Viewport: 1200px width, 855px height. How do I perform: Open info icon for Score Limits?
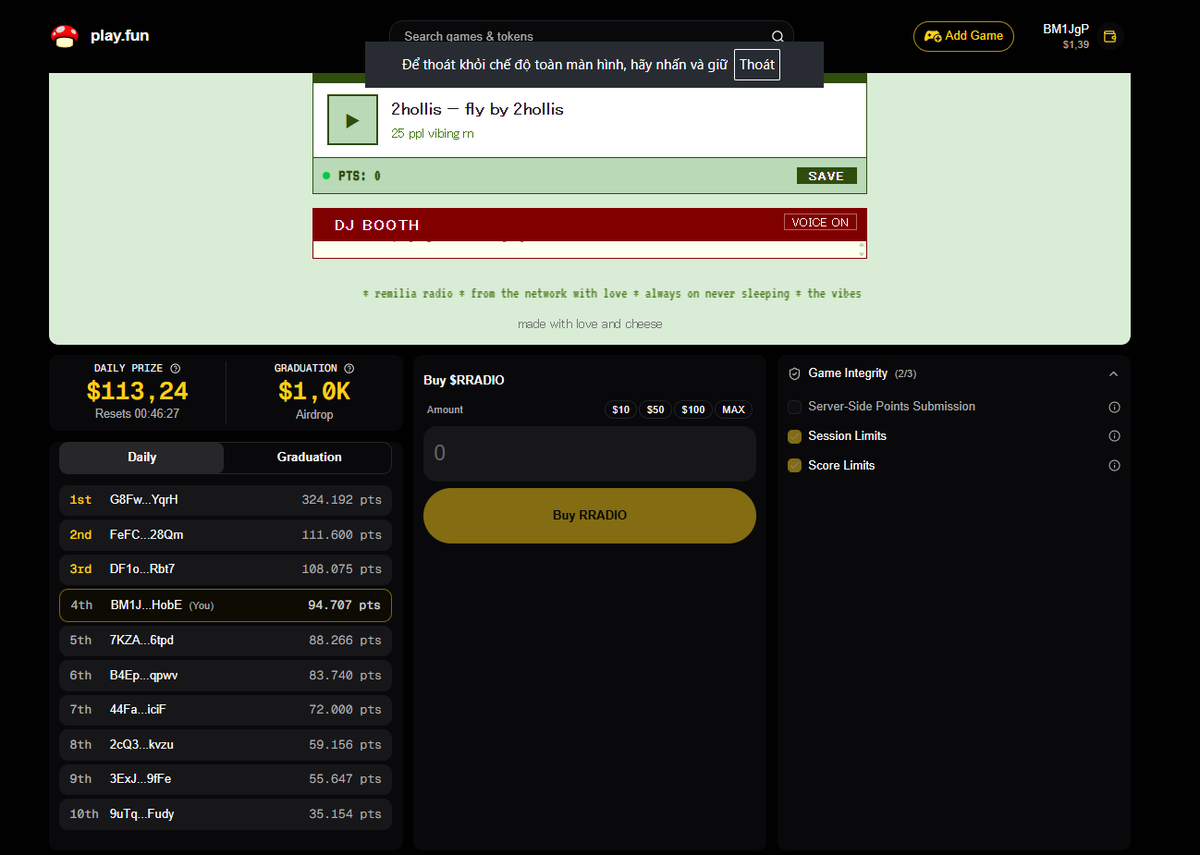(1114, 466)
